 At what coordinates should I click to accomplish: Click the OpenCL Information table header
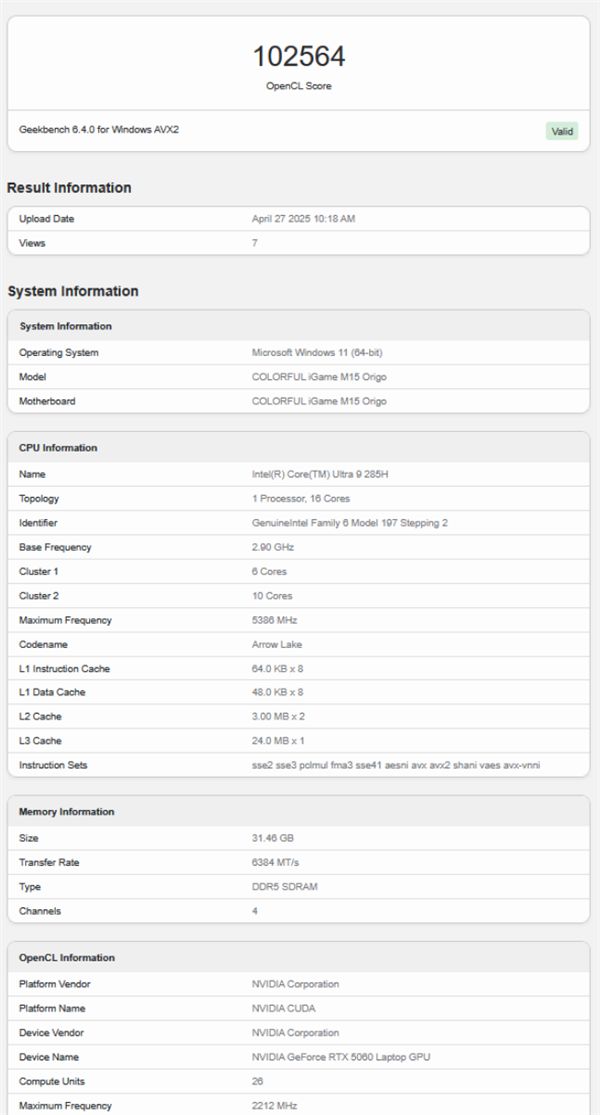[299, 957]
